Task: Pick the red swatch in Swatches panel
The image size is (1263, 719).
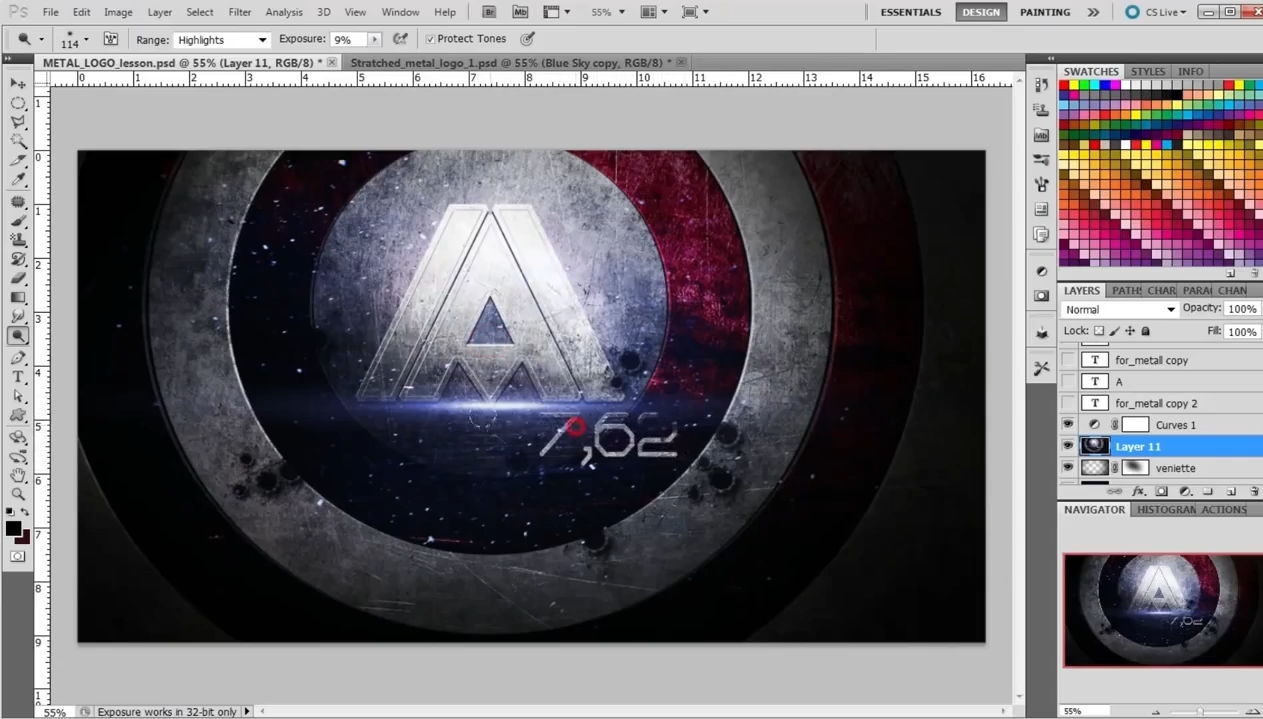Action: tap(1065, 85)
